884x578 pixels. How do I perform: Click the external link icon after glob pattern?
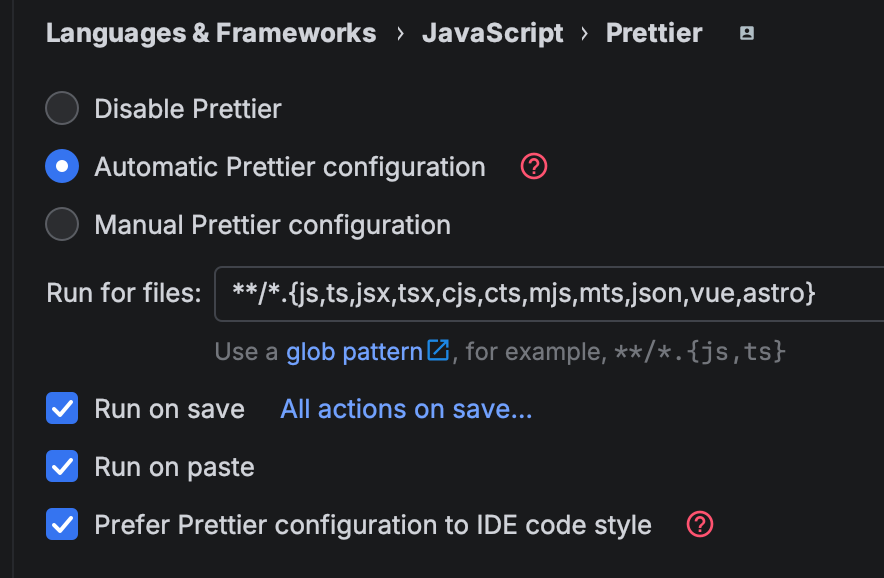pos(438,350)
